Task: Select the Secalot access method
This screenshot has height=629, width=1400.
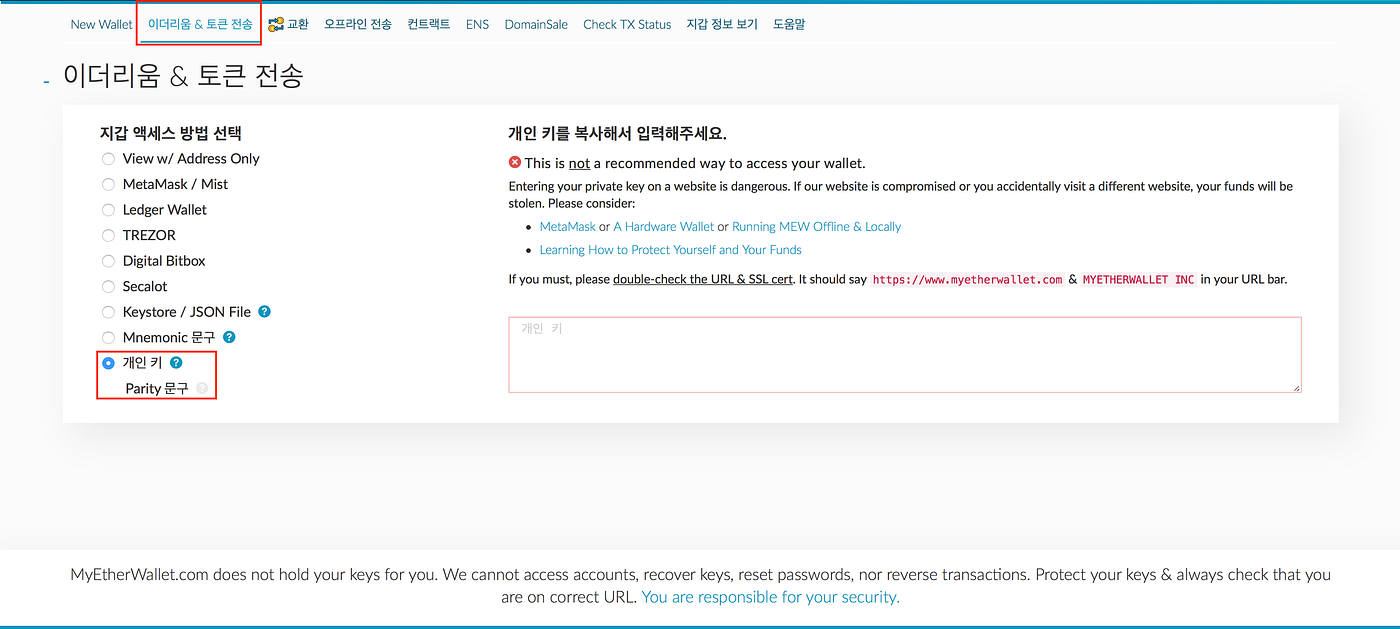Action: pyautogui.click(x=108, y=286)
